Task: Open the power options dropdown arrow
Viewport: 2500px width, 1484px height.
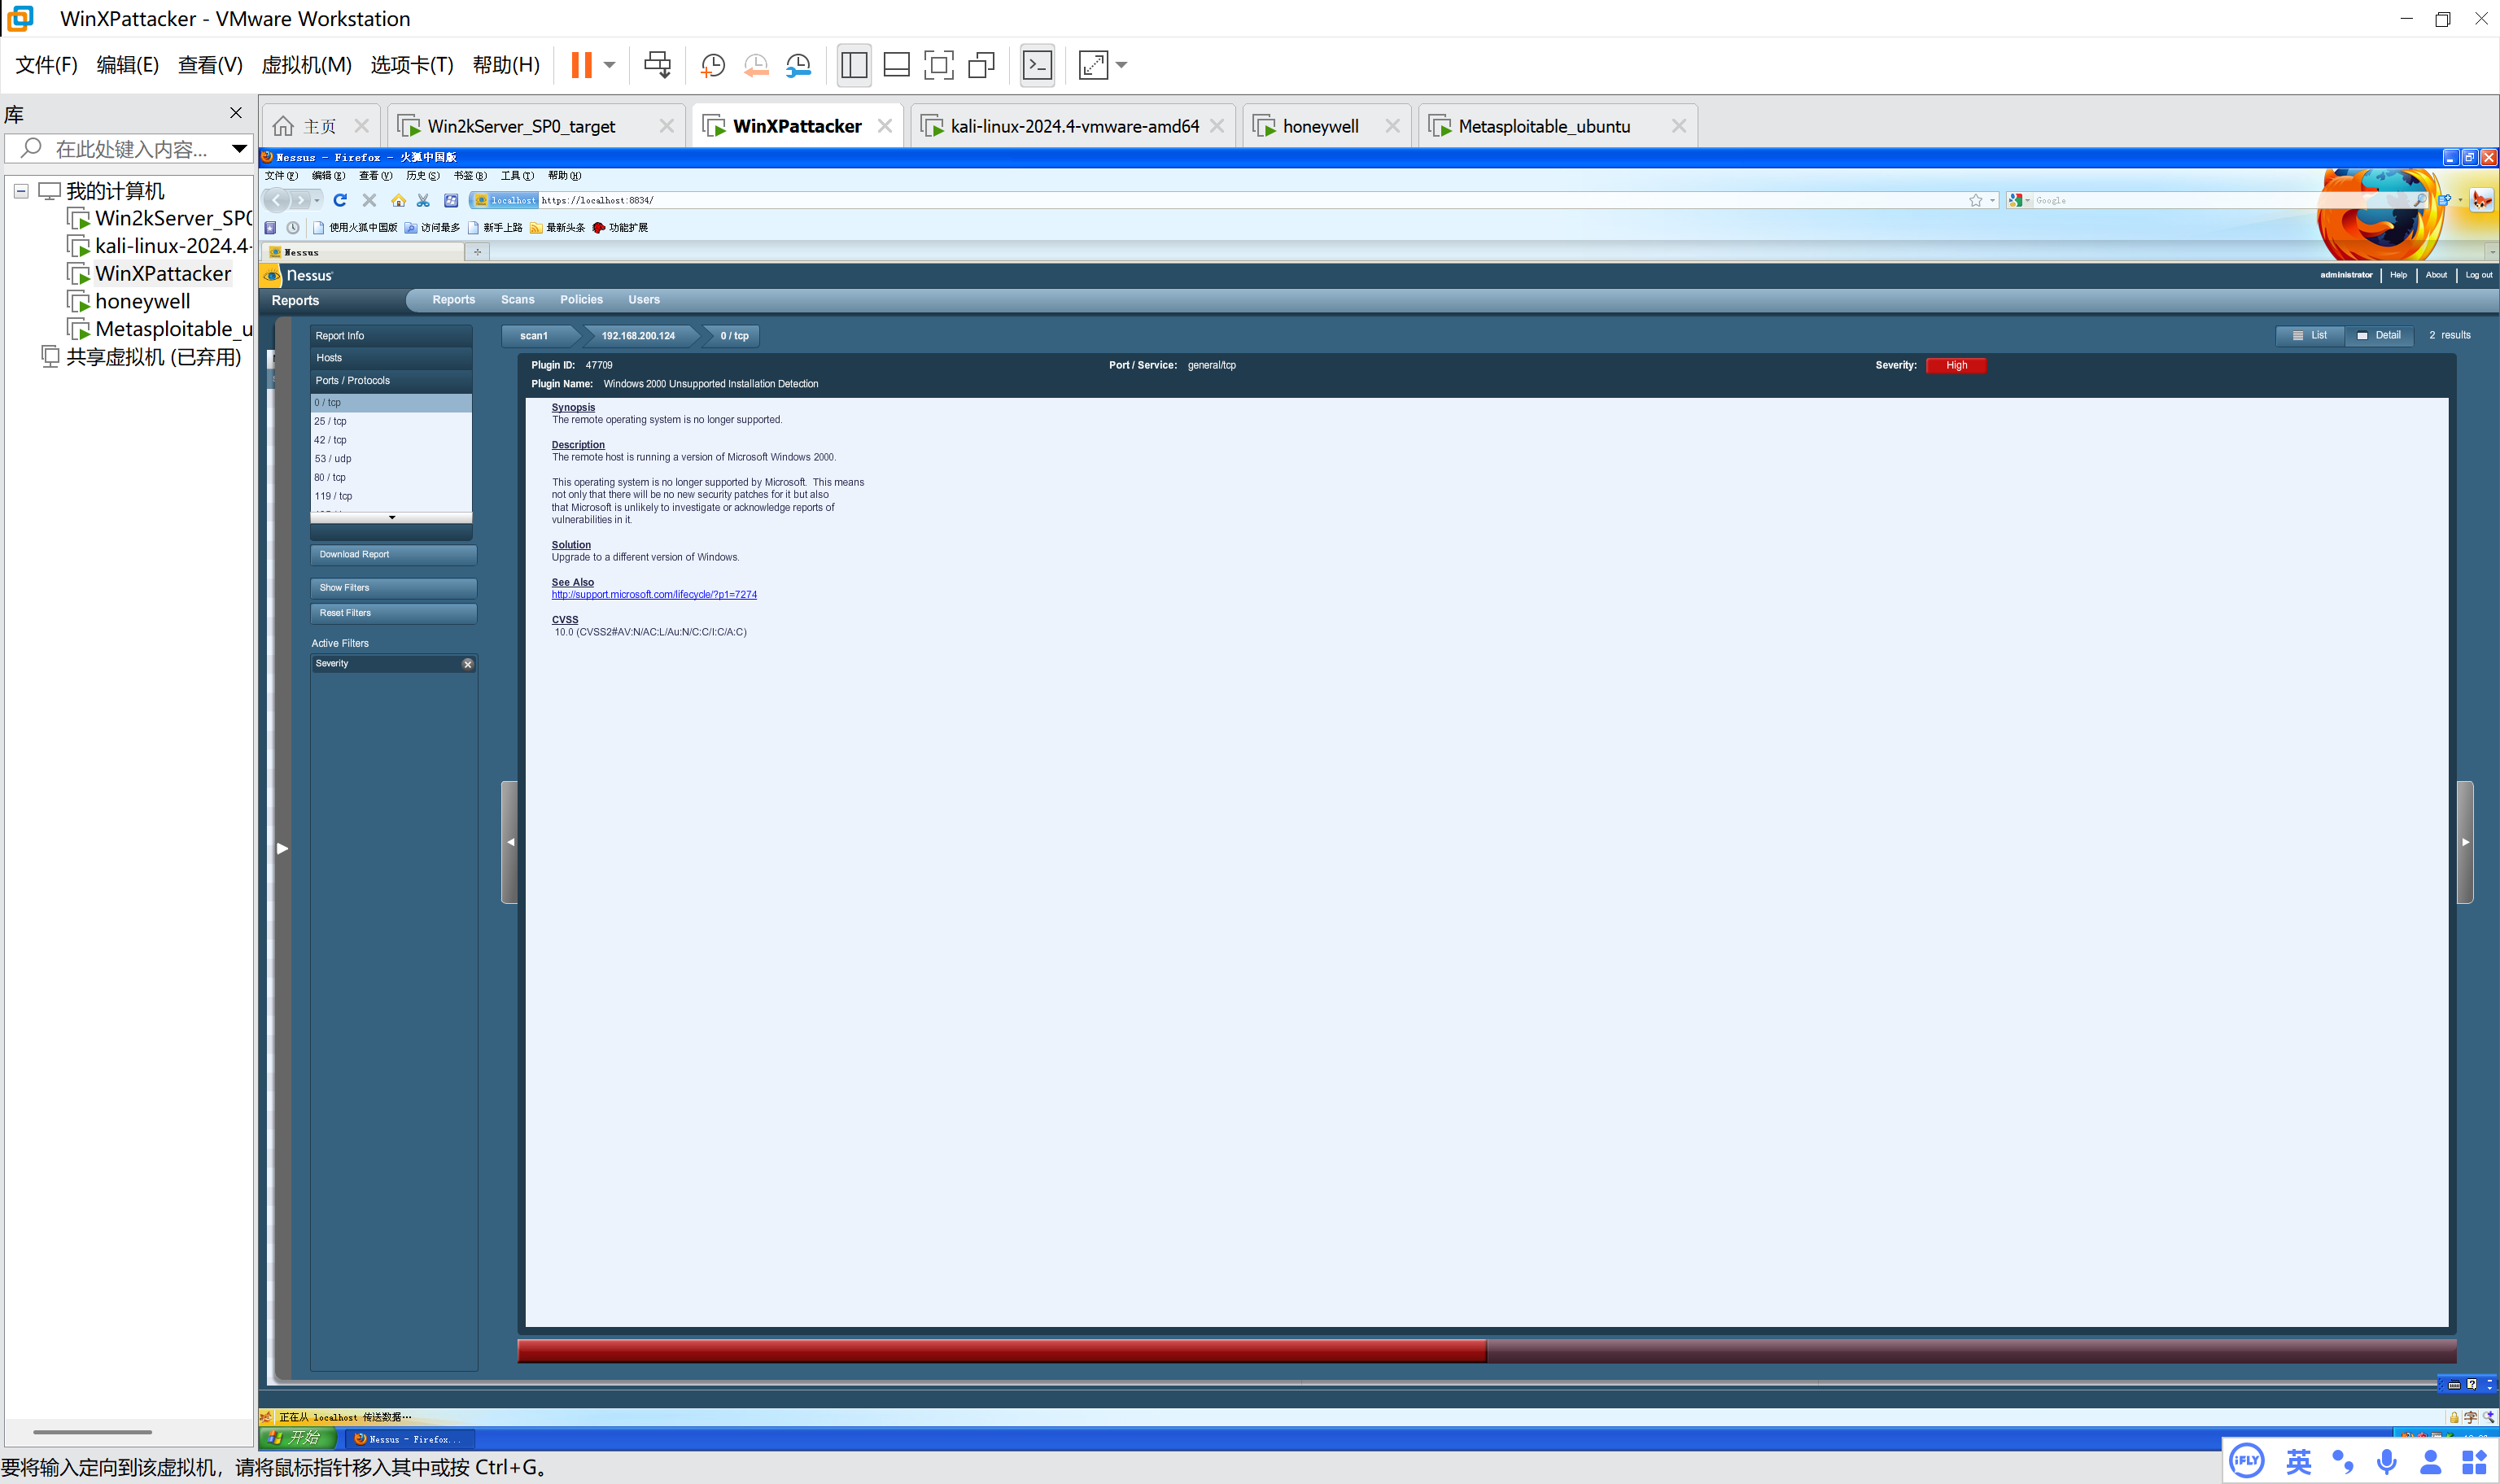Action: (609, 65)
